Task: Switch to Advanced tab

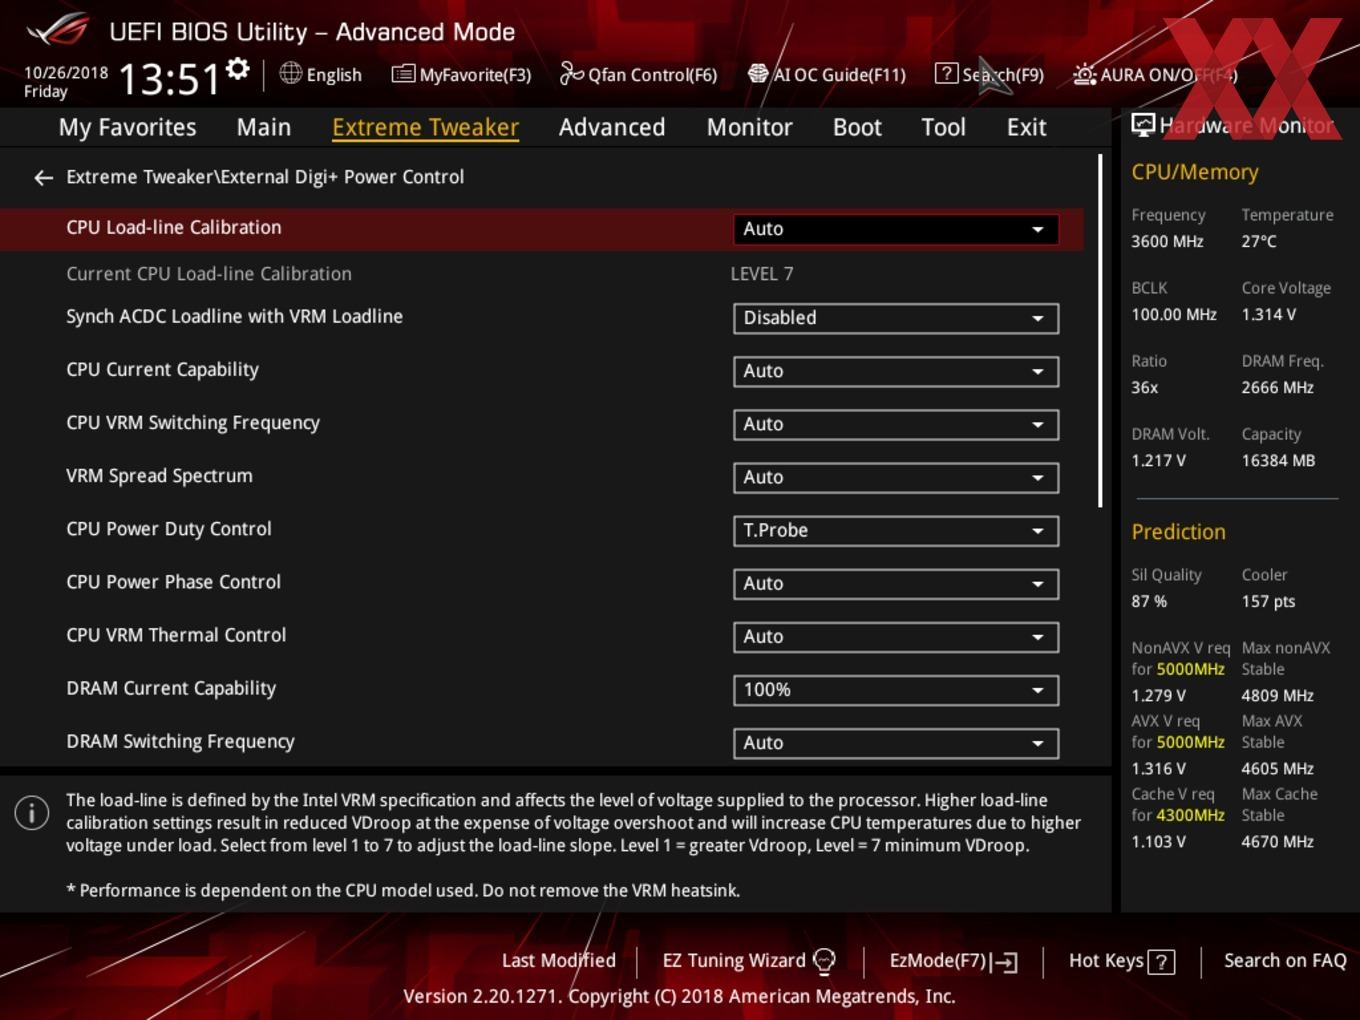Action: click(x=612, y=127)
